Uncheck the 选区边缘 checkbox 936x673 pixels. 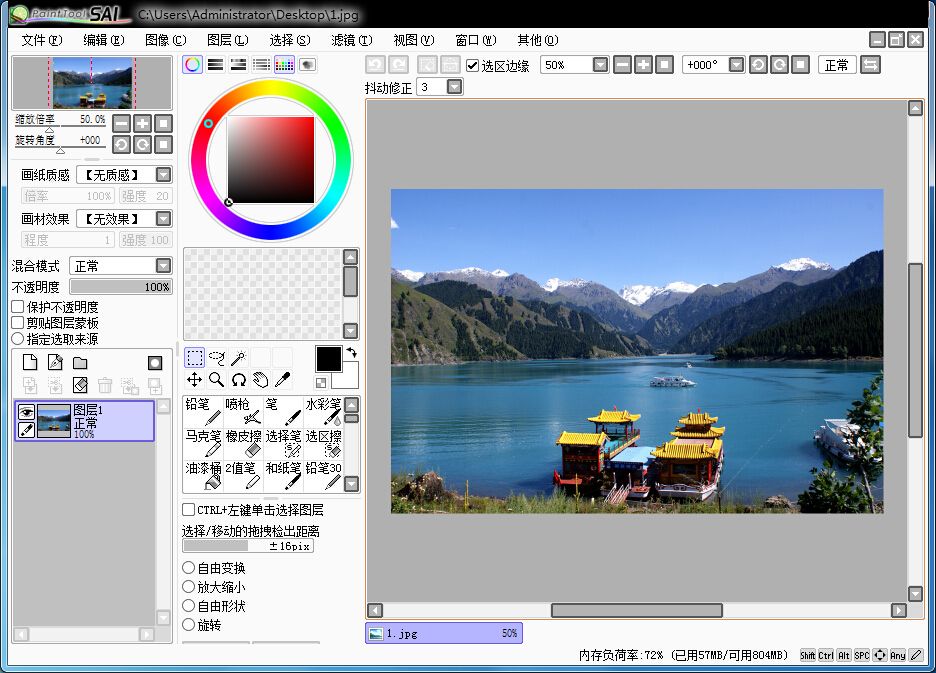coord(473,65)
